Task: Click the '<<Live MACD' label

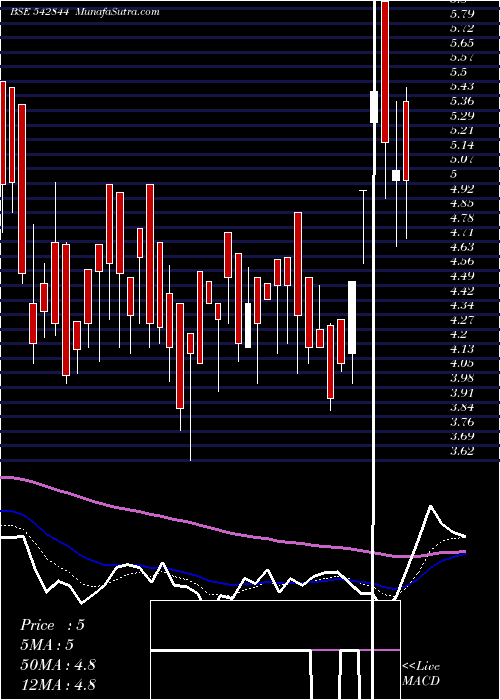Action: pyautogui.click(x=421, y=674)
